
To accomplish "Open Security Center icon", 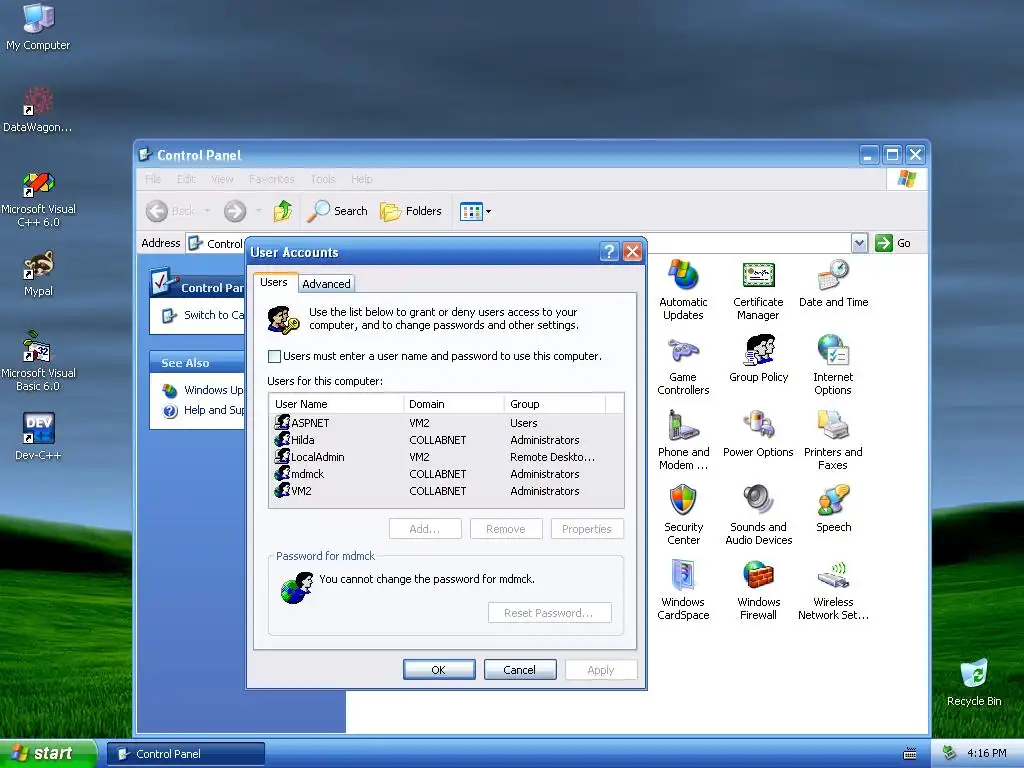I will 683,515.
